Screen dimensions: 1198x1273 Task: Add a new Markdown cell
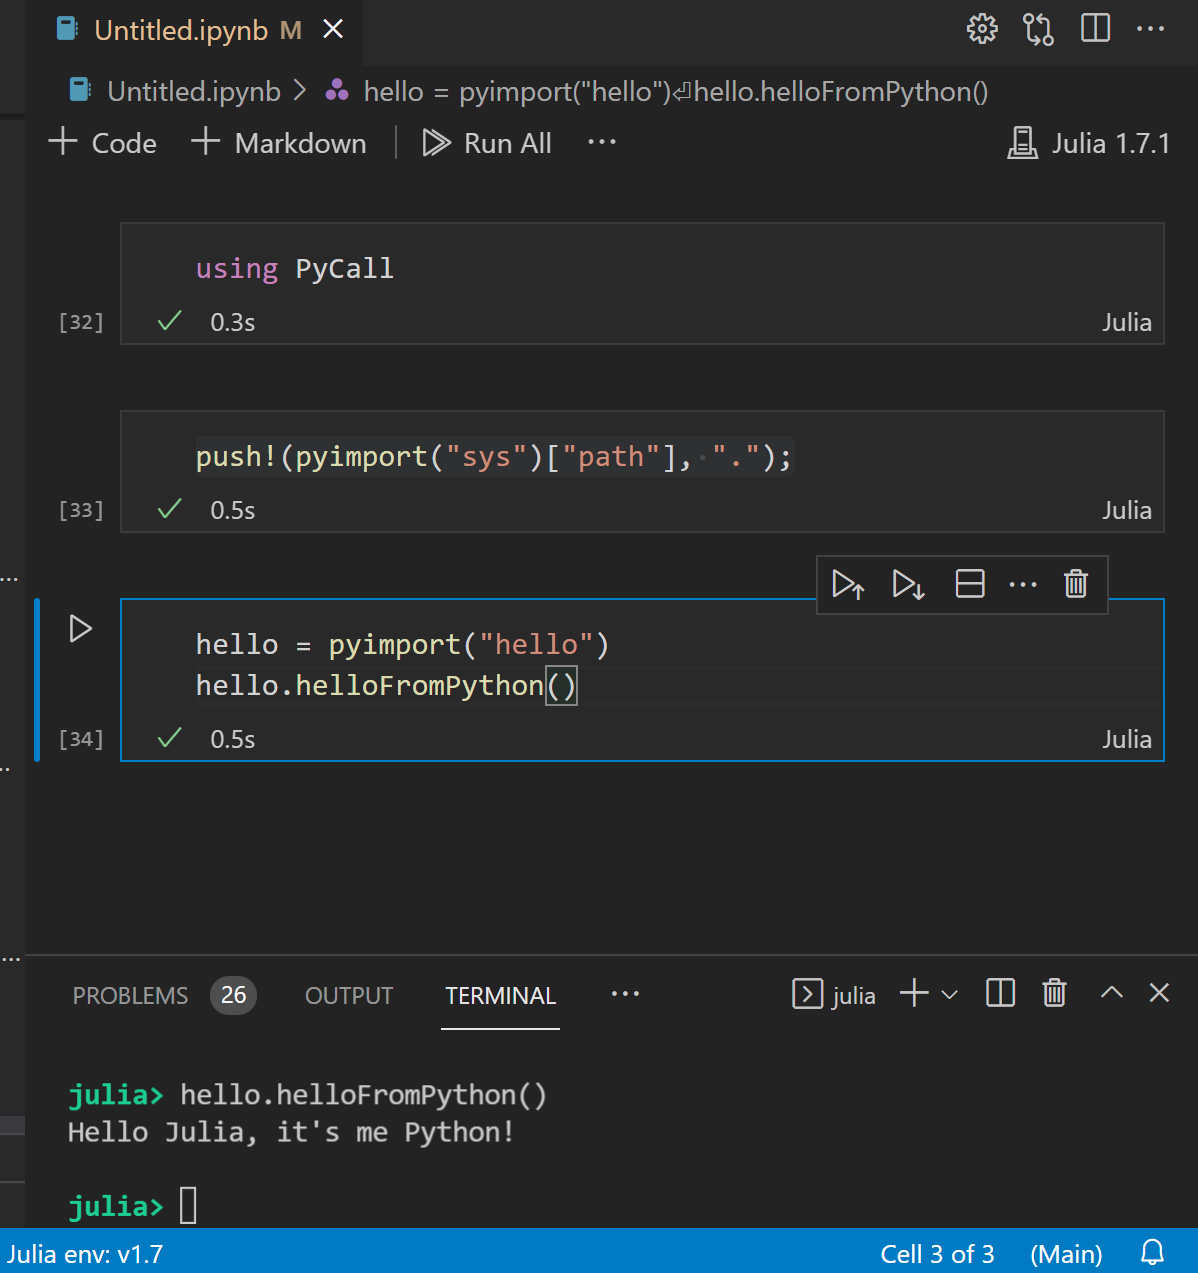tap(279, 143)
